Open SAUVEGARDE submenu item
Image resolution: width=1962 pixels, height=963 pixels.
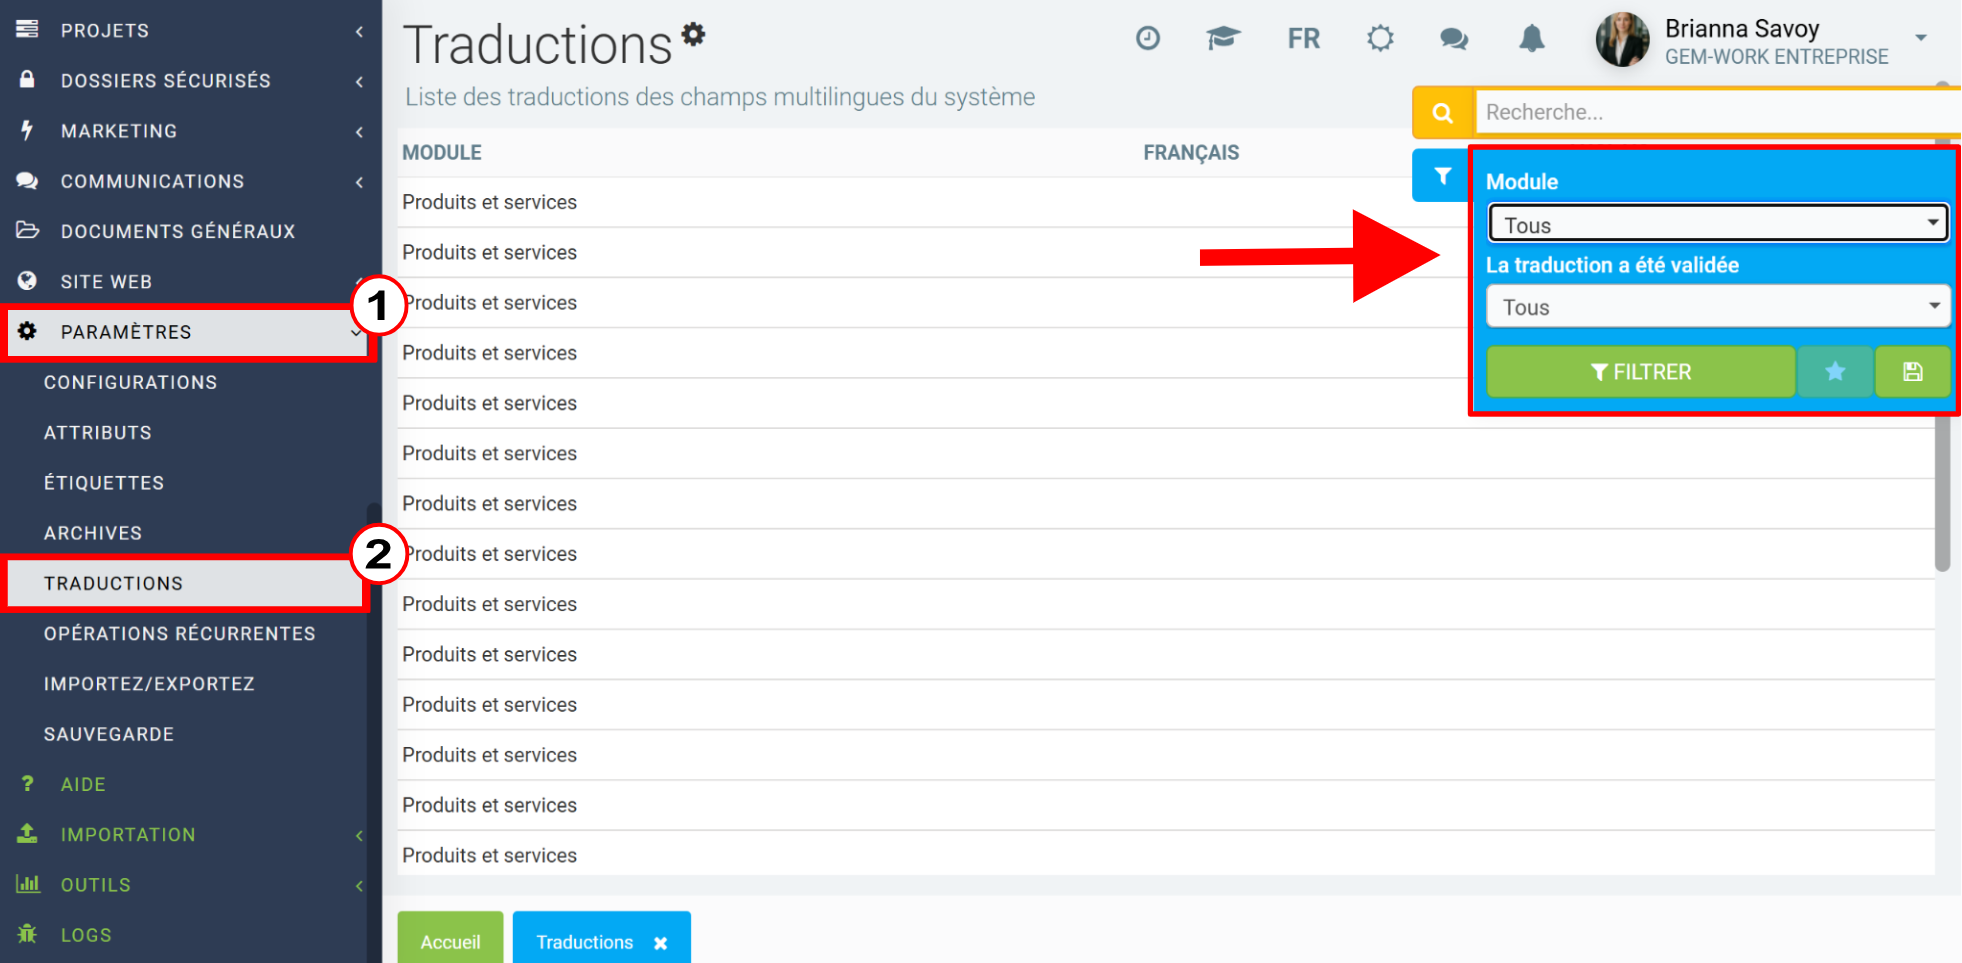coord(109,734)
